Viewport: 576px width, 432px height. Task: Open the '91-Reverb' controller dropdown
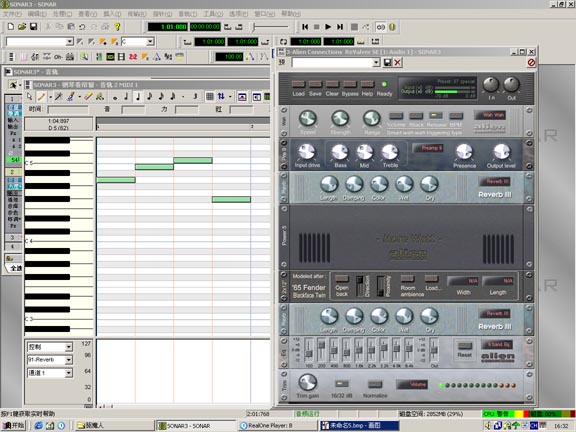click(68, 360)
